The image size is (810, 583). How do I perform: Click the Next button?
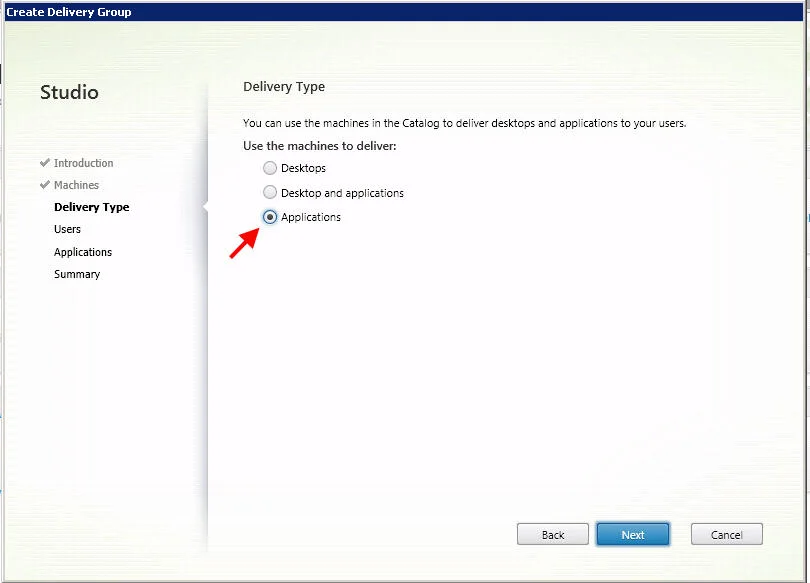point(633,534)
